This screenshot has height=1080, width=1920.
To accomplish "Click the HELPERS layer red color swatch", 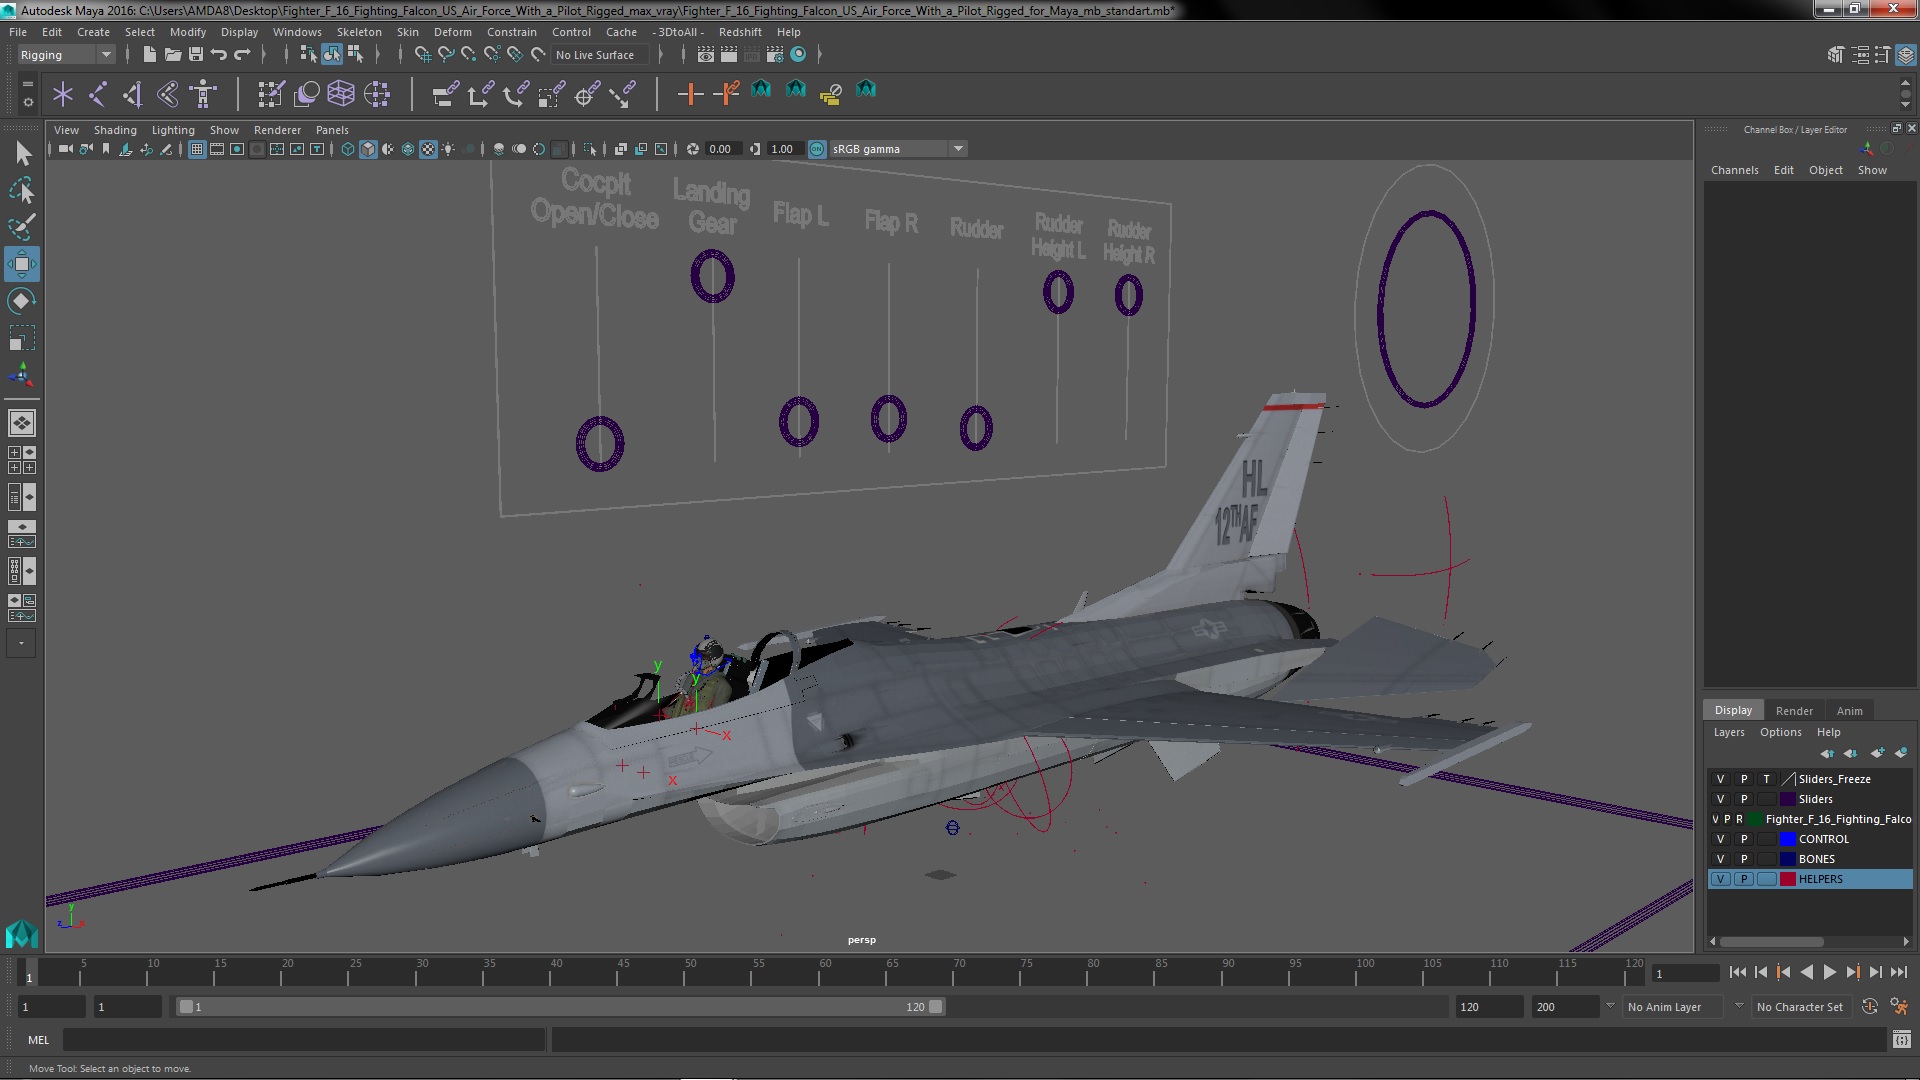I will tap(1788, 879).
